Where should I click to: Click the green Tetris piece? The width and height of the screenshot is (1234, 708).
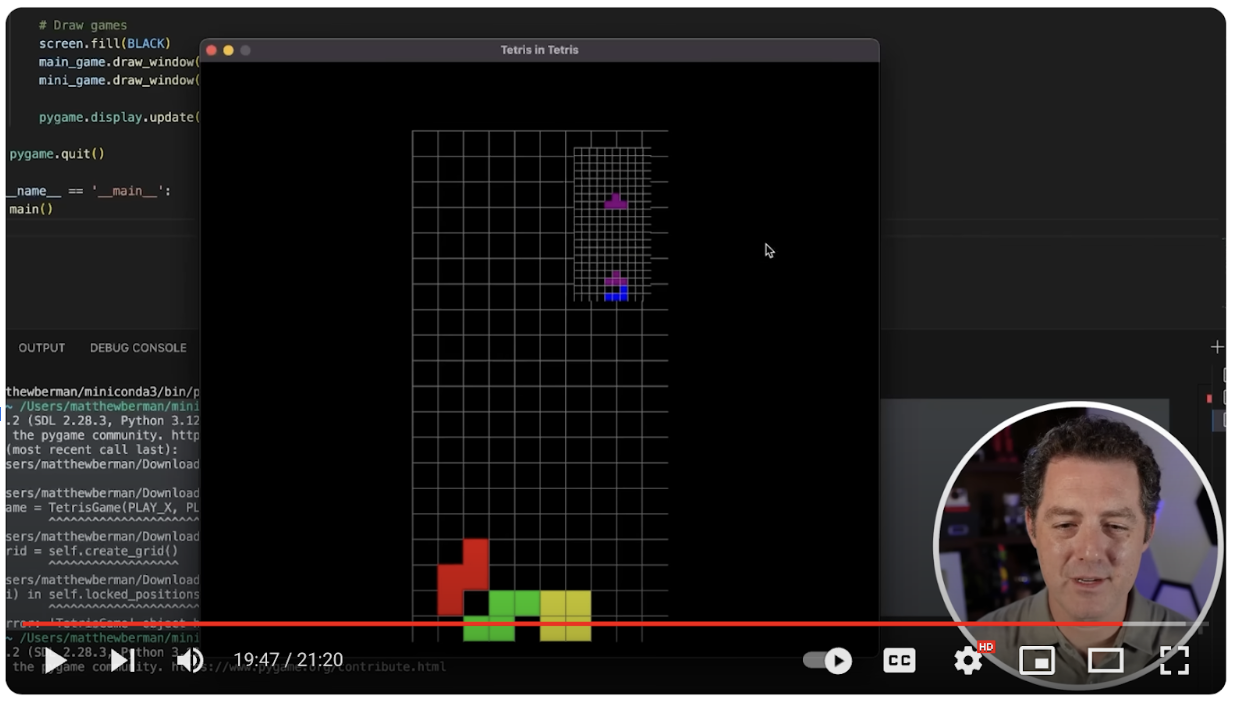[x=502, y=615]
